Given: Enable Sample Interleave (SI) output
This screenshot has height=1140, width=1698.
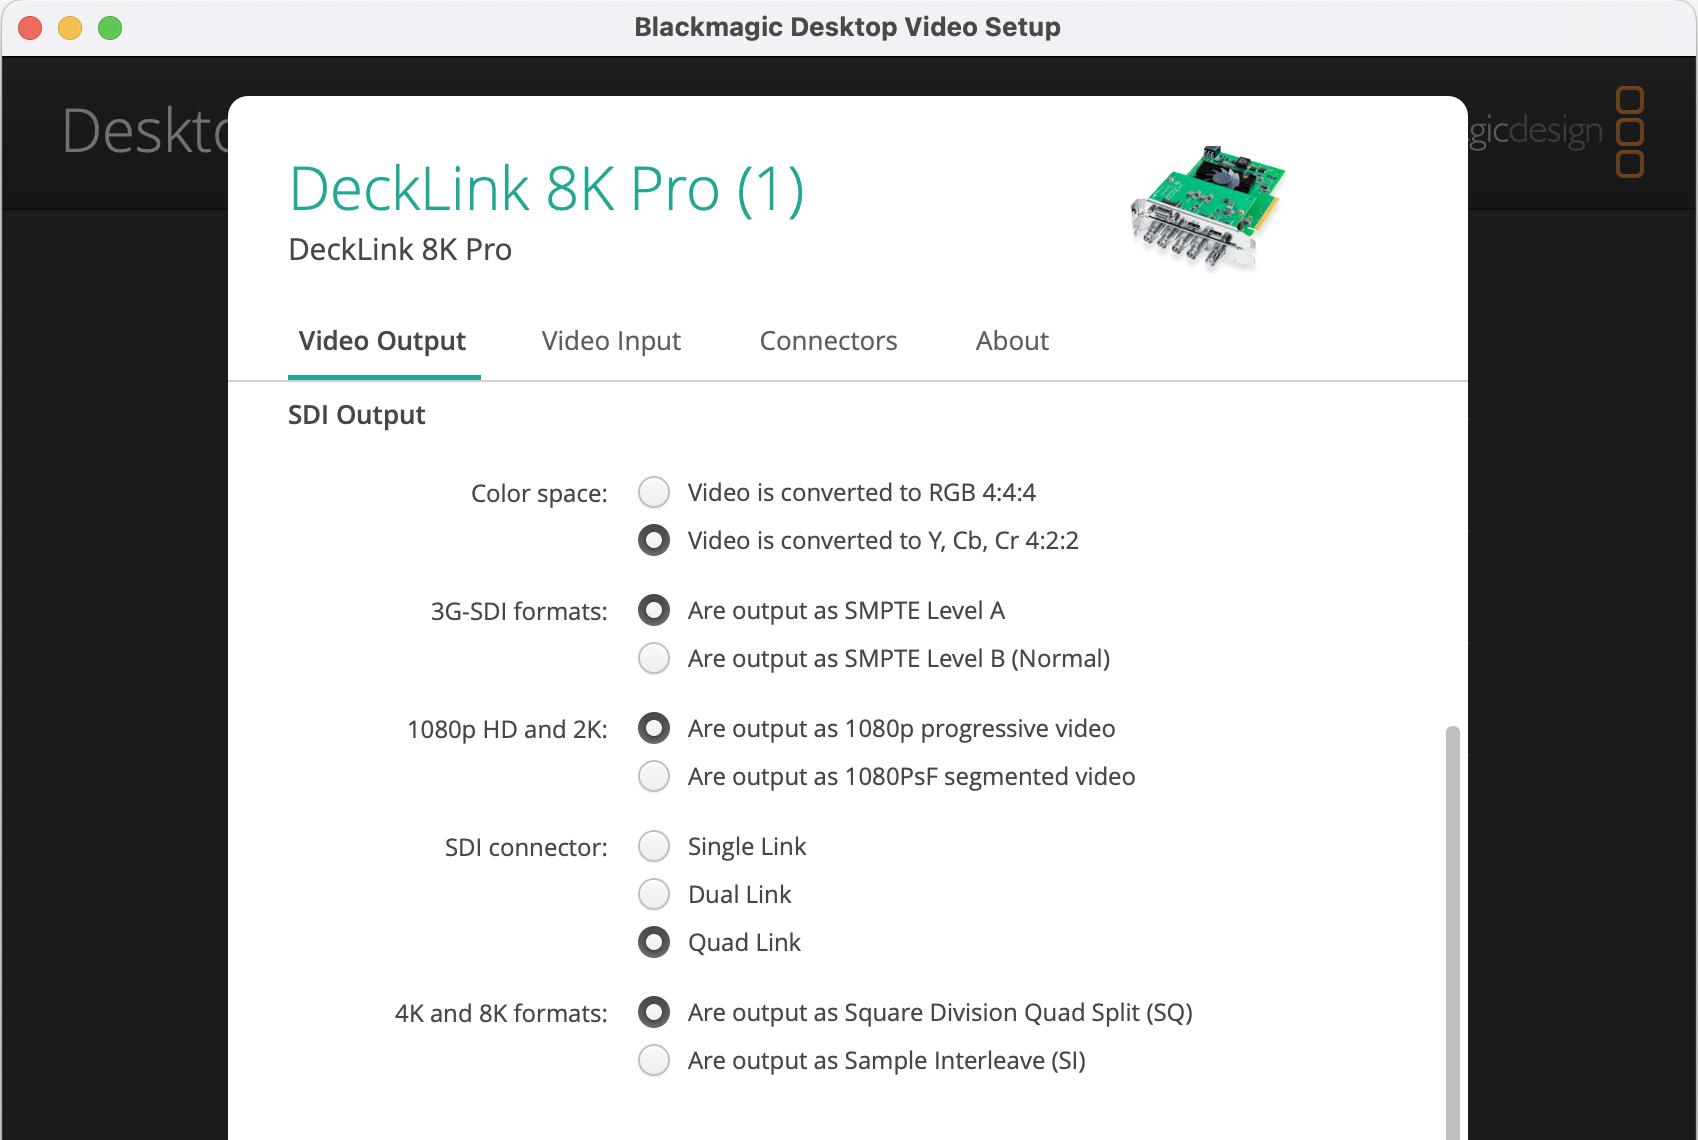Looking at the screenshot, I should [654, 1060].
